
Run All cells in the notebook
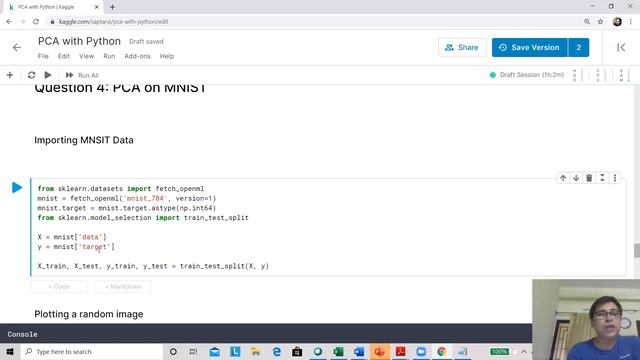tap(82, 75)
